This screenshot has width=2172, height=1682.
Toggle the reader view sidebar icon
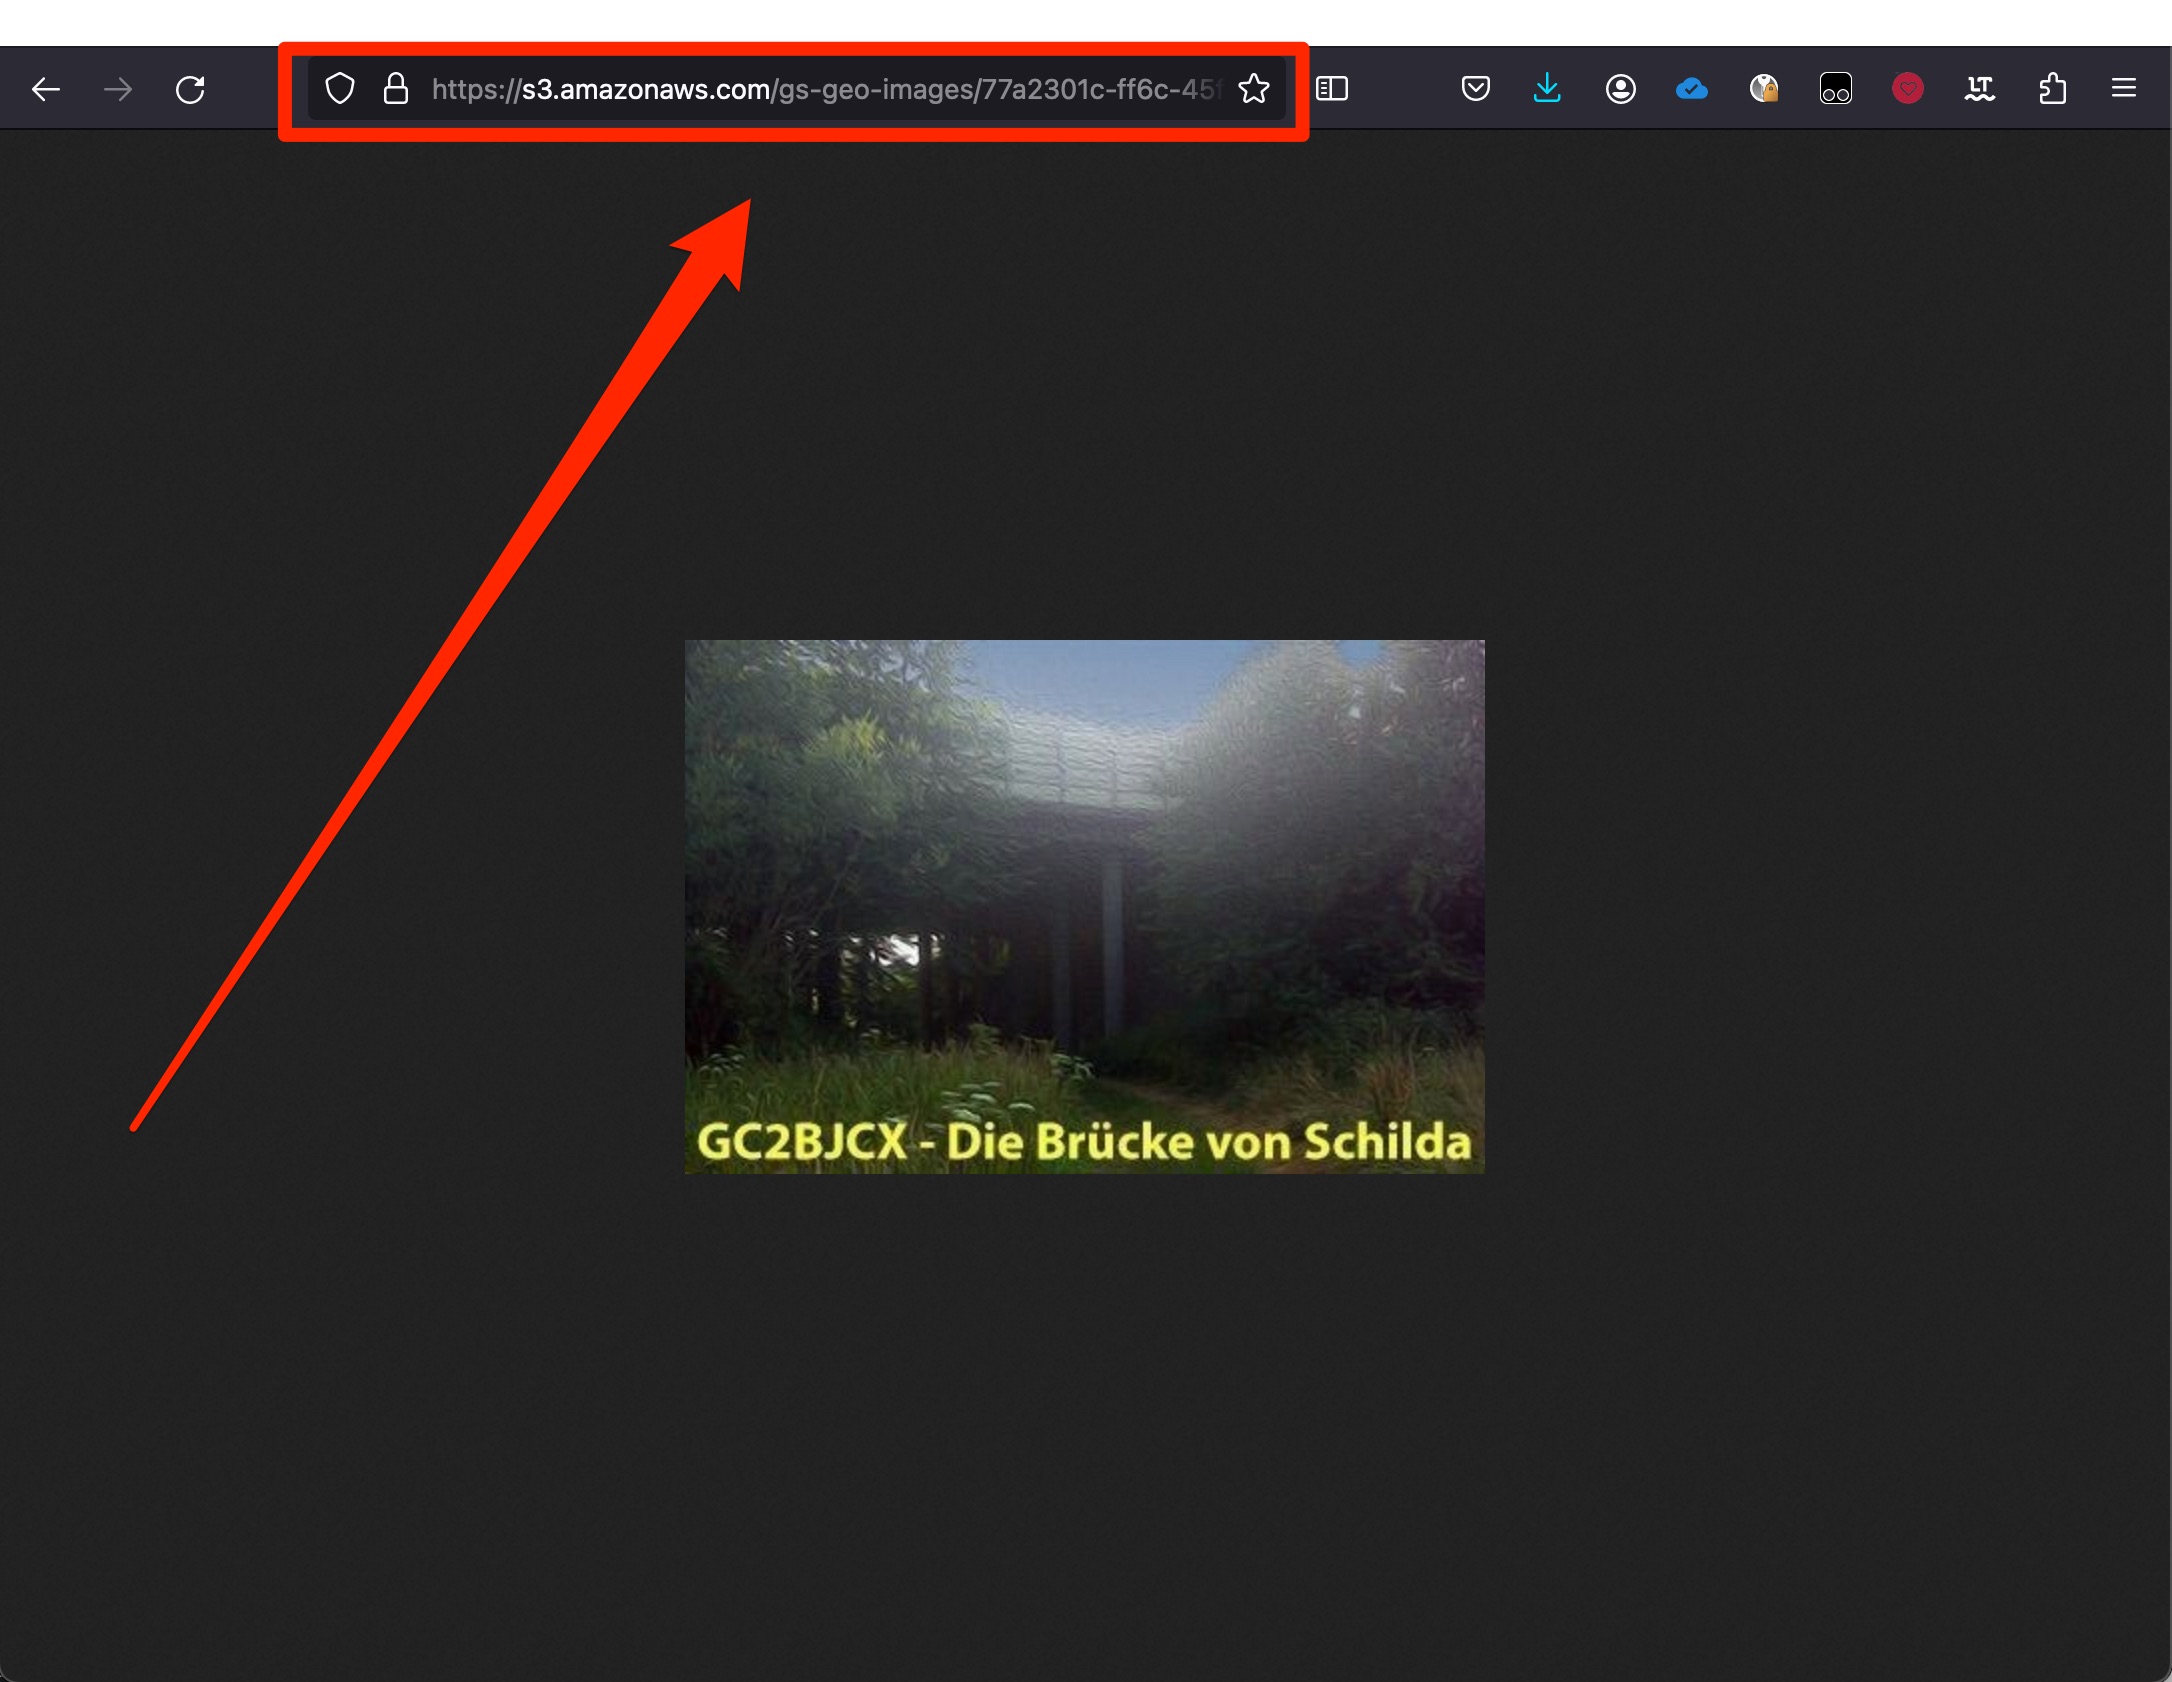tap(1332, 89)
